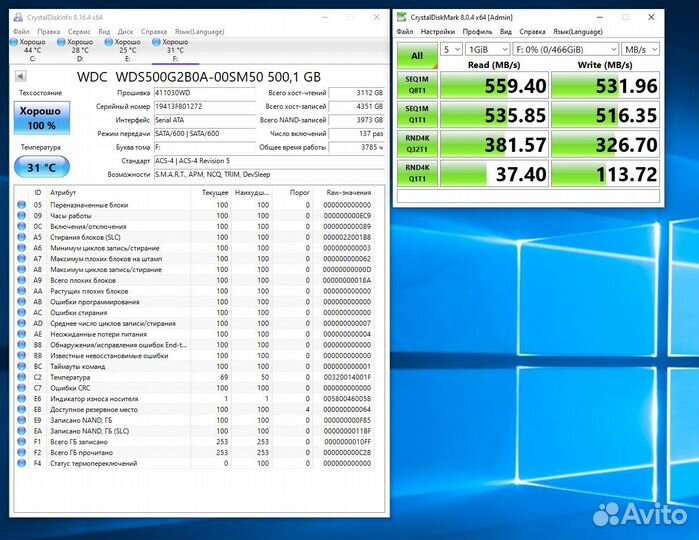Image resolution: width=699 pixels, height=540 pixels.
Task: Click the serial number field 19413F801272
Action: tap(204, 106)
